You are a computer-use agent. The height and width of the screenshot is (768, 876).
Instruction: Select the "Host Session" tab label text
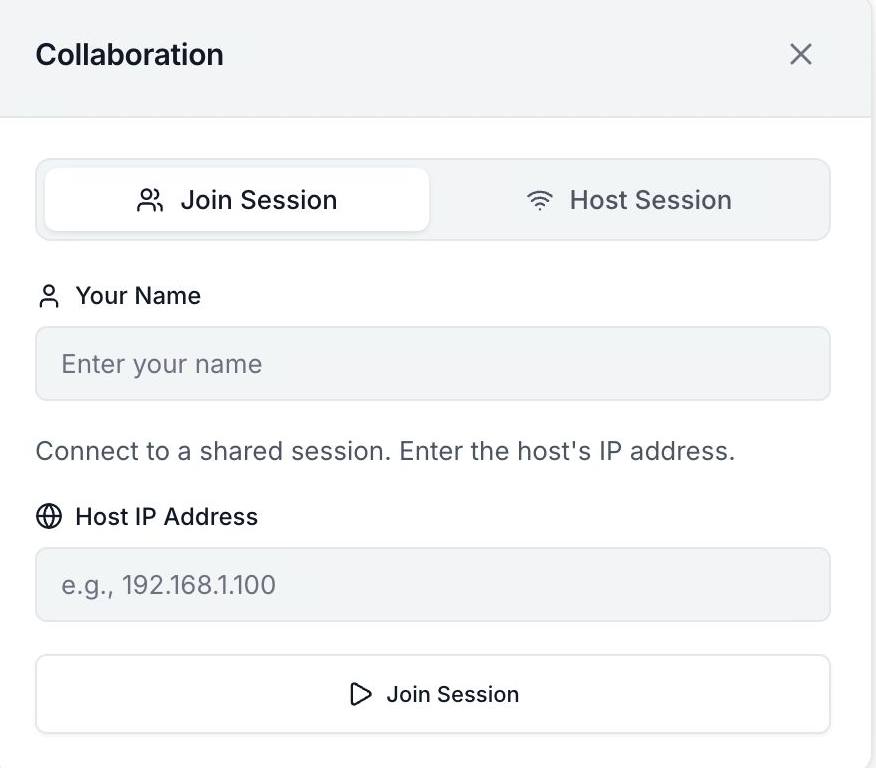click(x=650, y=200)
